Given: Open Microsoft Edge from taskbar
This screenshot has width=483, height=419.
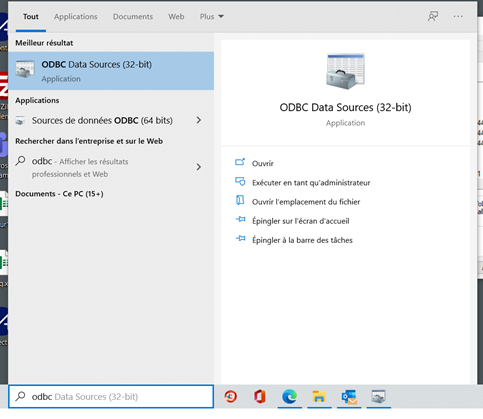Looking at the screenshot, I should [x=289, y=397].
